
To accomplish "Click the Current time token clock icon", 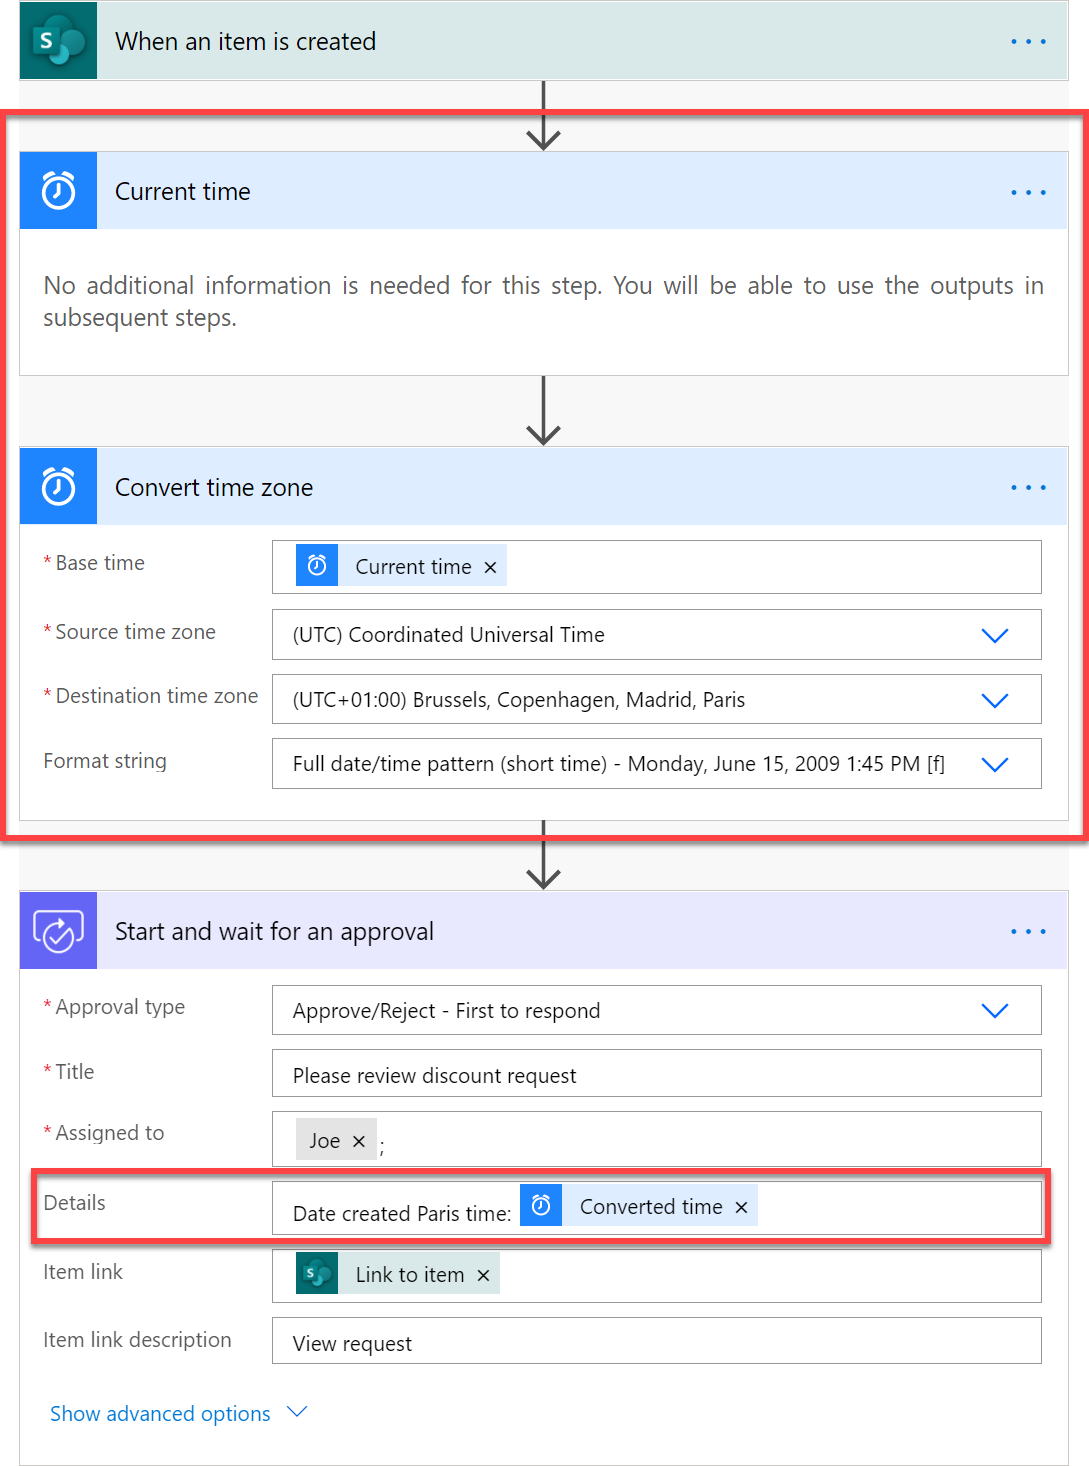I will [x=317, y=566].
